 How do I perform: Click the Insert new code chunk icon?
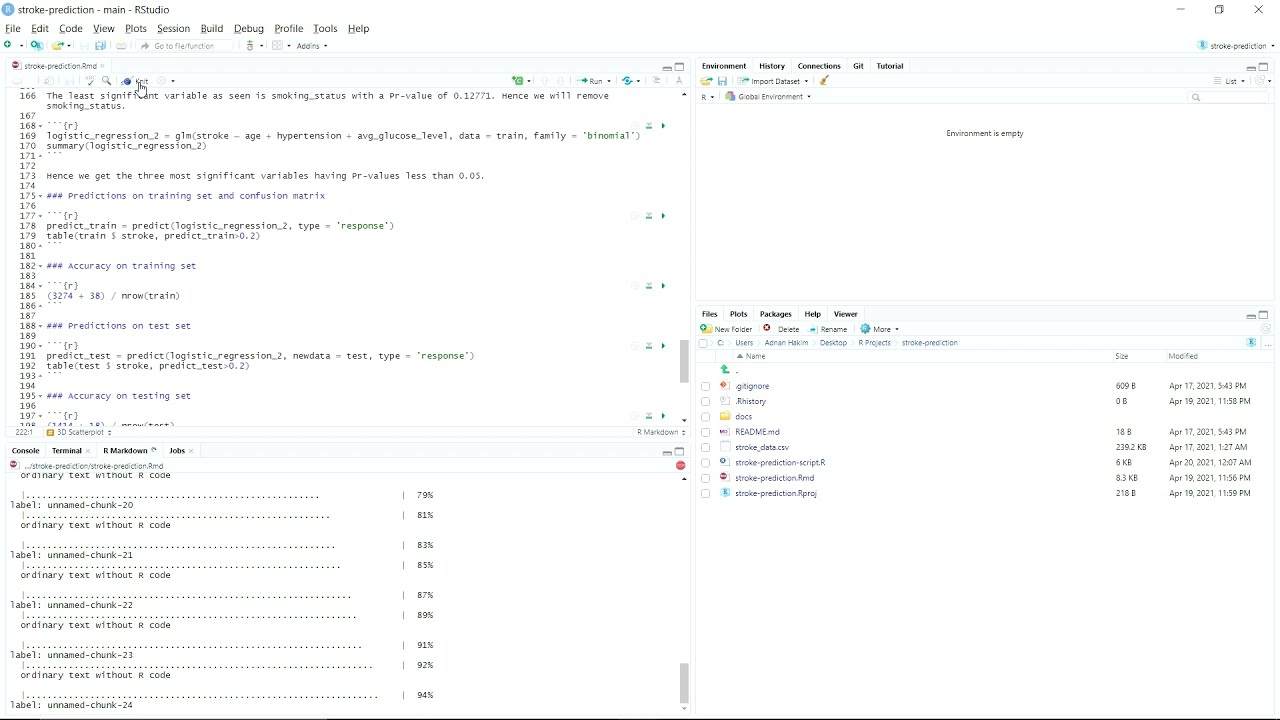[x=518, y=81]
